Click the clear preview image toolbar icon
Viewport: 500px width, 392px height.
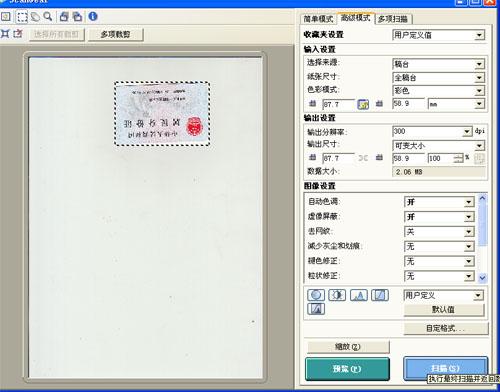pyautogui.click(x=6, y=16)
